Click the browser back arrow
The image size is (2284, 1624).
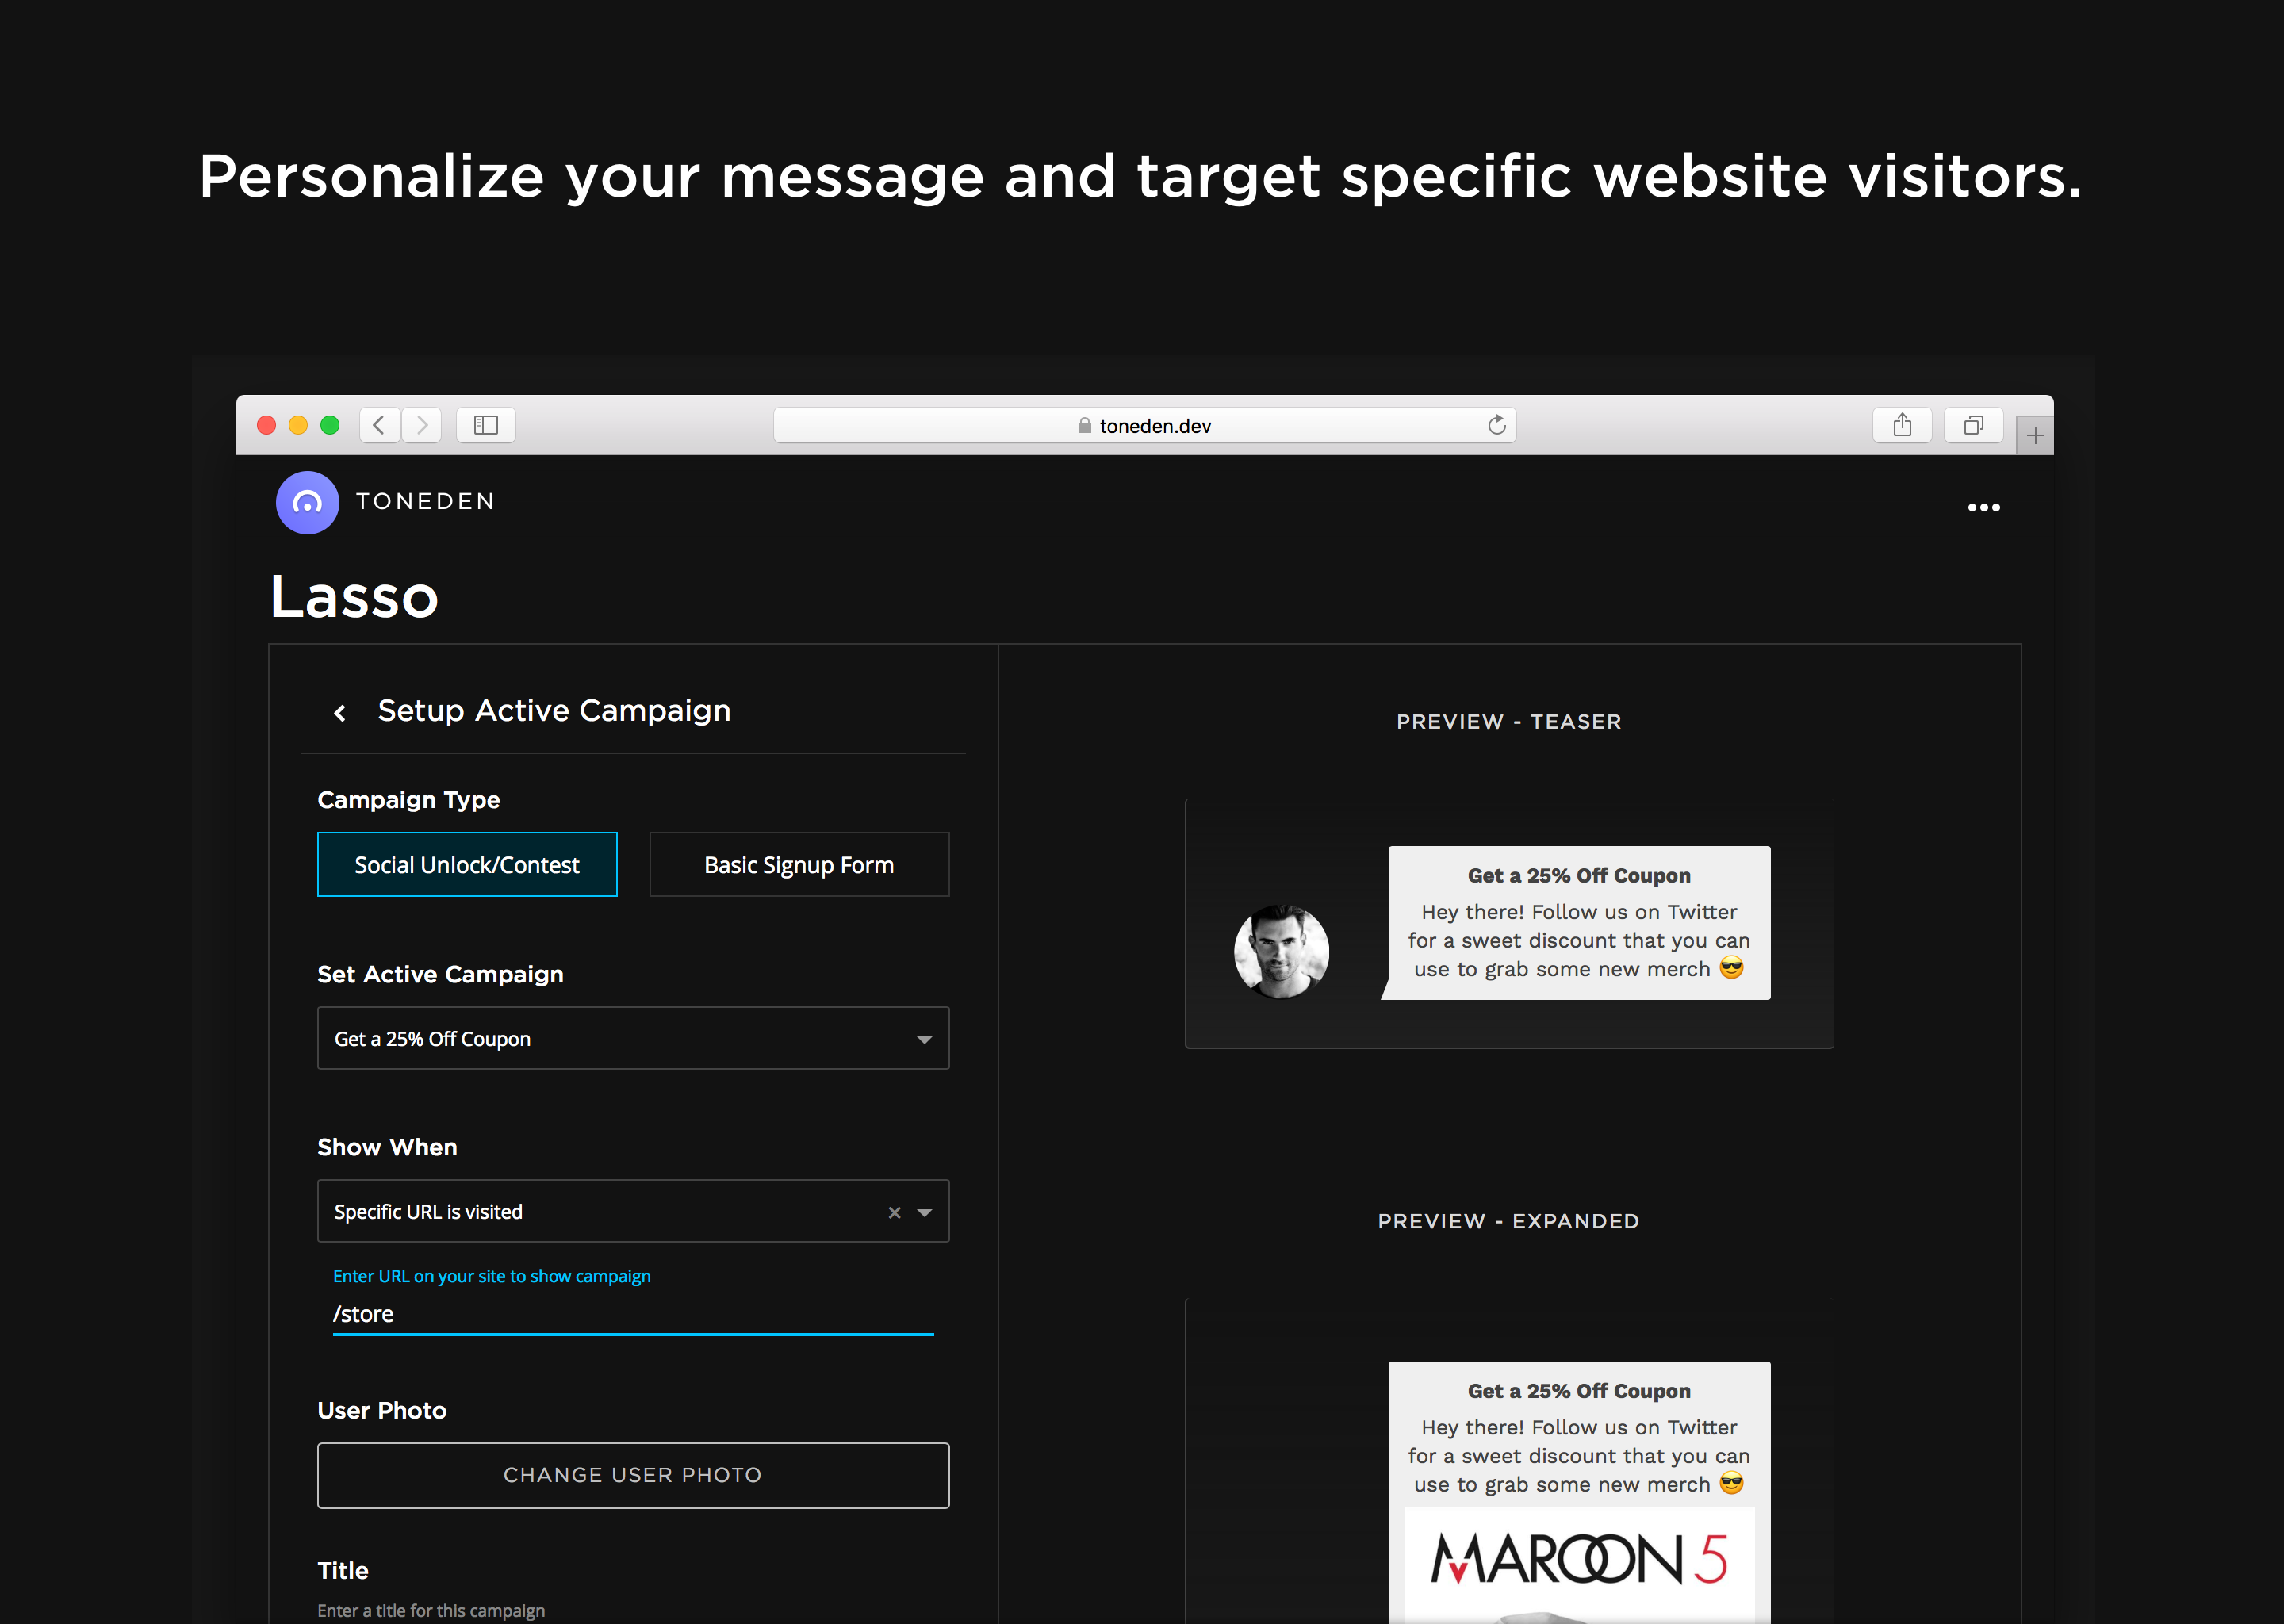pyautogui.click(x=379, y=425)
